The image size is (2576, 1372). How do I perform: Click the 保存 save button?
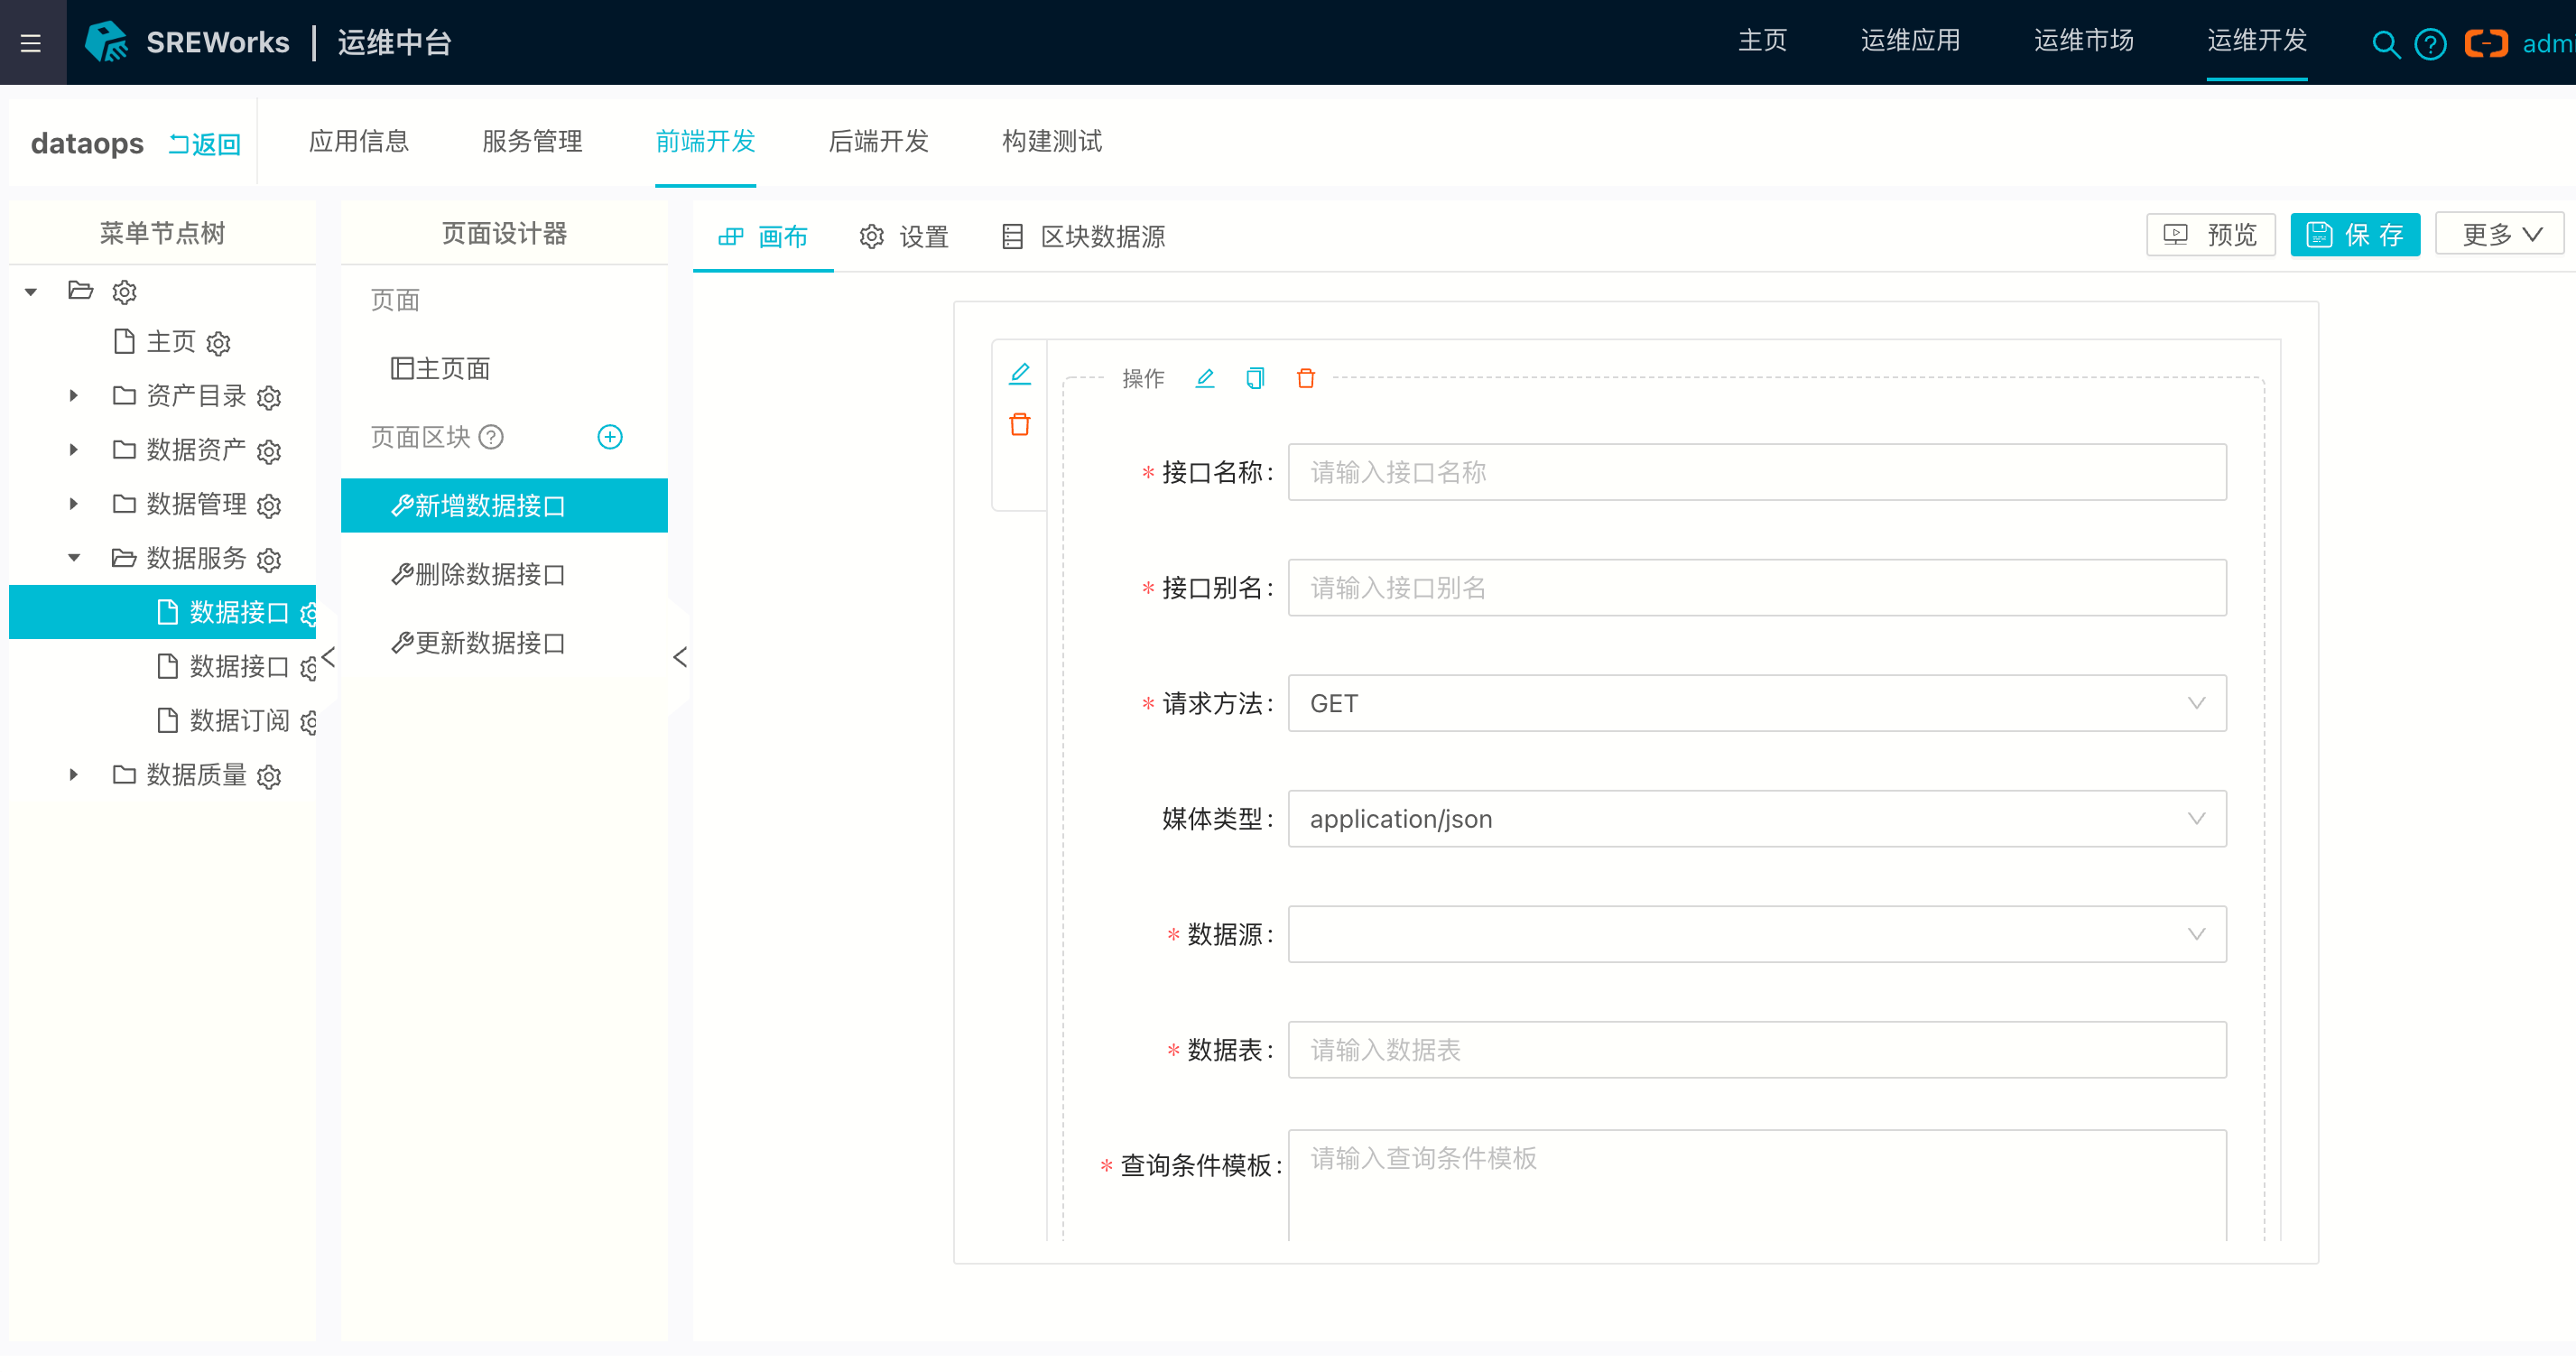tap(2355, 234)
